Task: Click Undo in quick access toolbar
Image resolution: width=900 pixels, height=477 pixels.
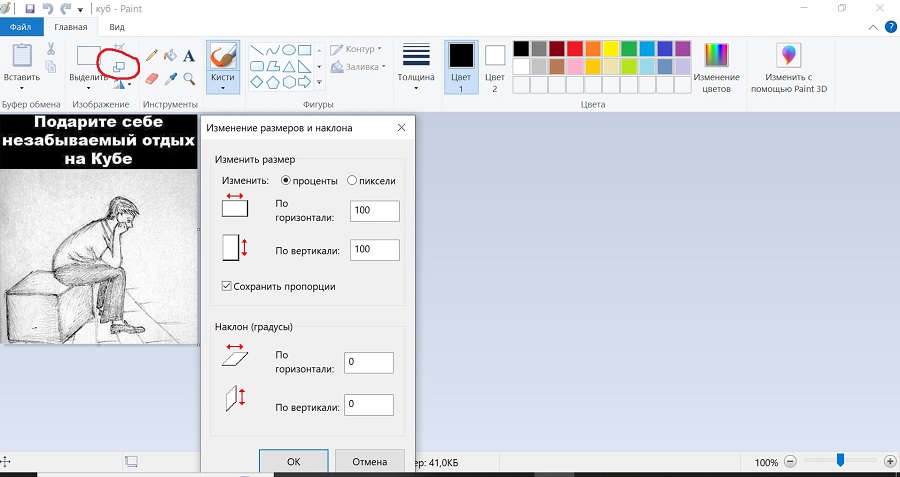Action: pyautogui.click(x=48, y=9)
